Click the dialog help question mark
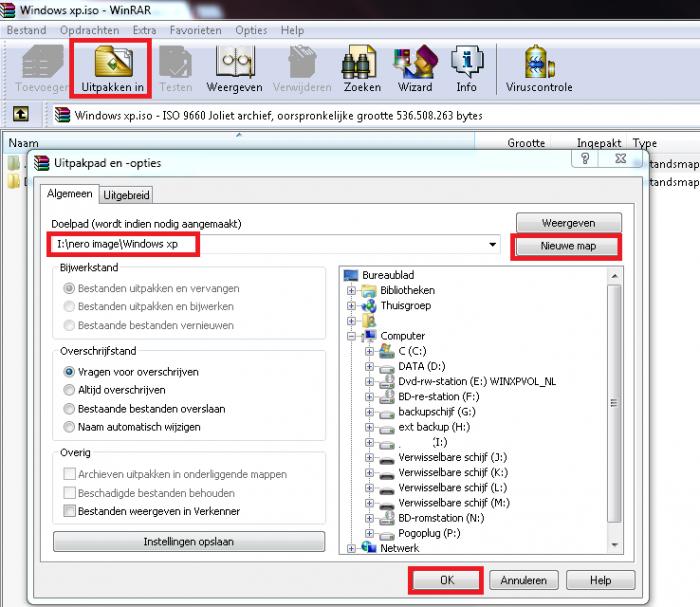The image size is (700, 607). pos(585,158)
